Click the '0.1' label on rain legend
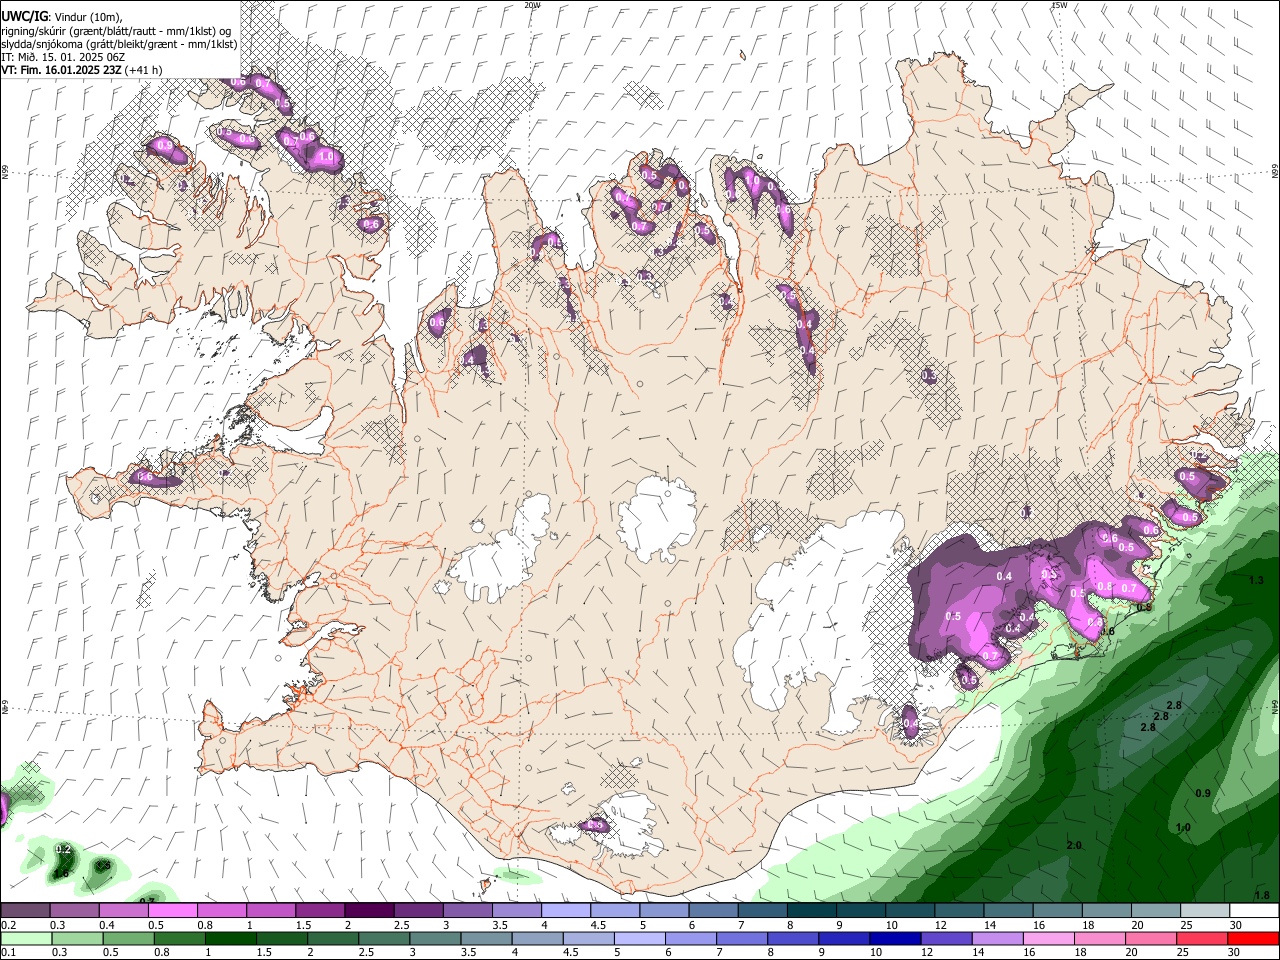 click(x=7, y=952)
